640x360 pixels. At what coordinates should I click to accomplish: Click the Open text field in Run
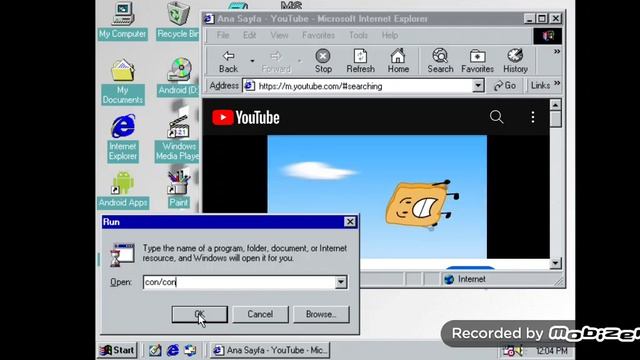pos(239,282)
